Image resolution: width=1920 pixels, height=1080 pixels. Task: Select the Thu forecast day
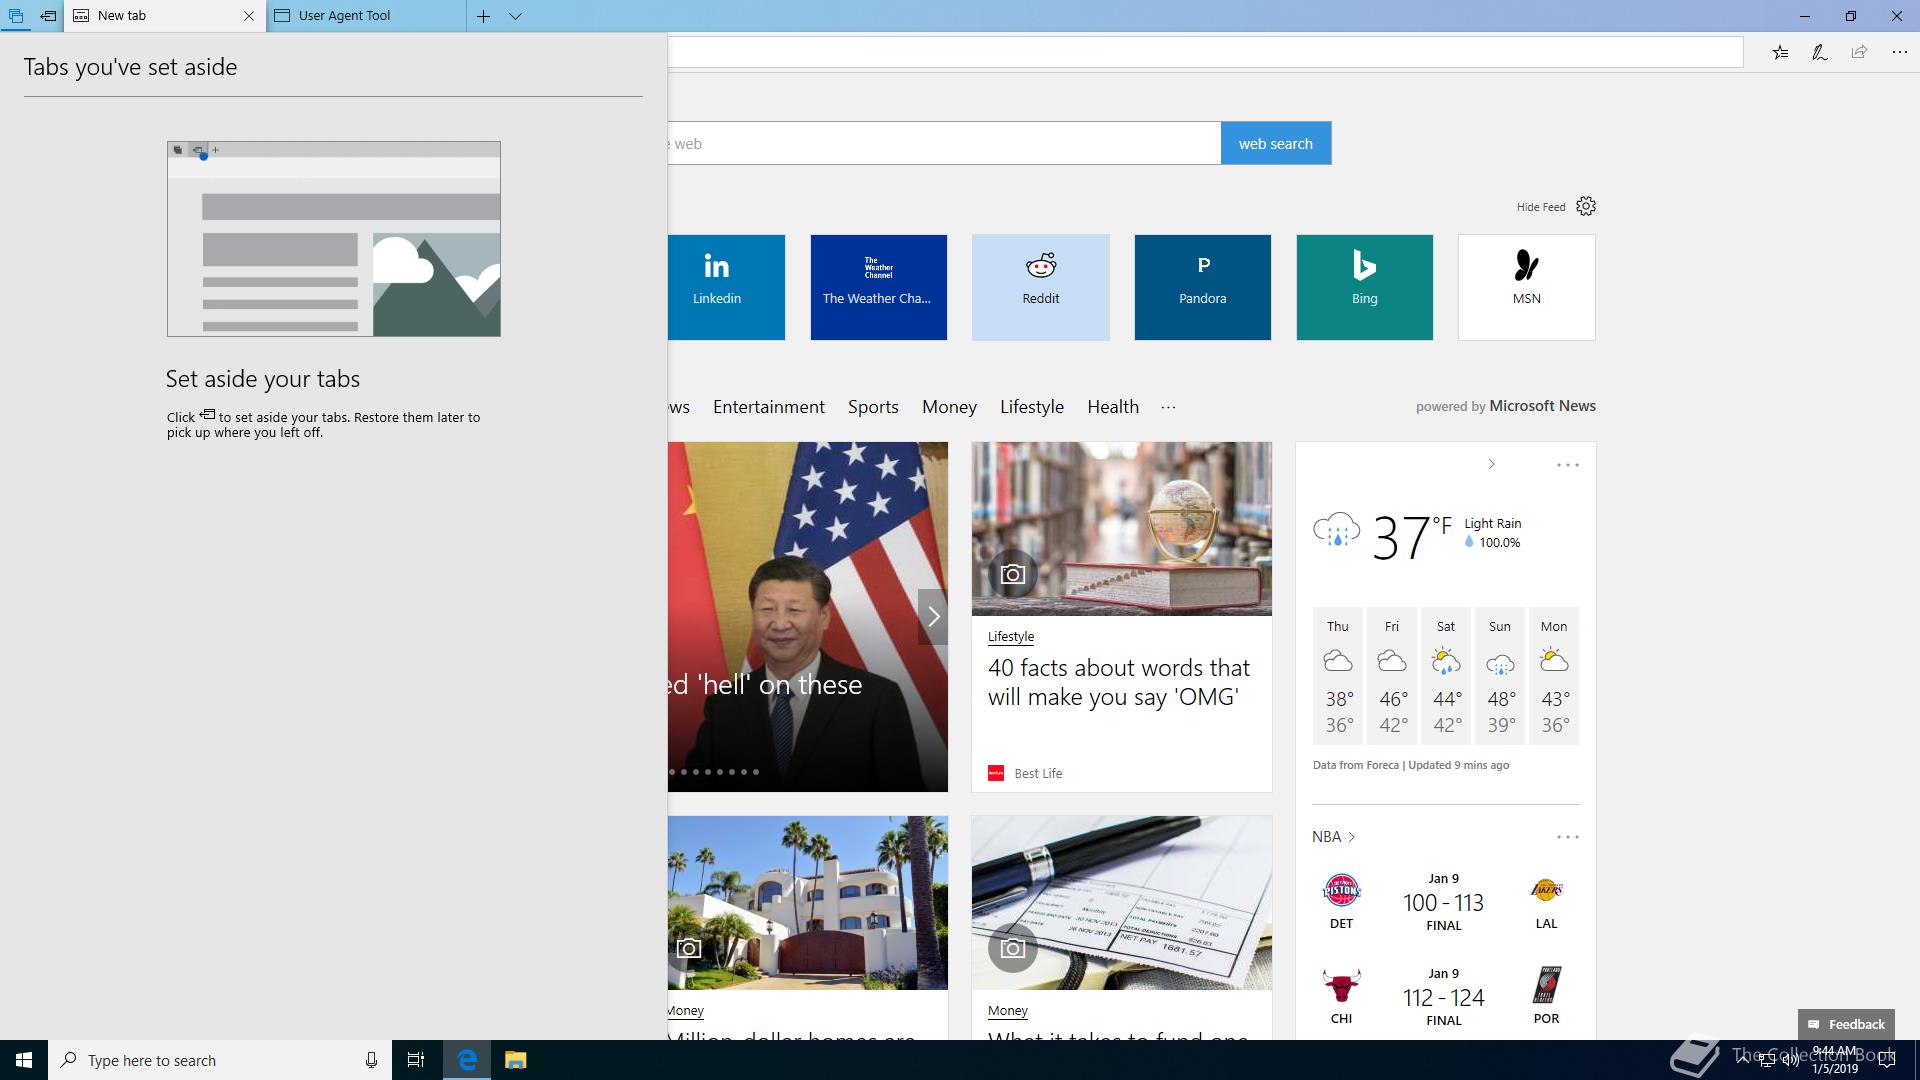(x=1338, y=676)
